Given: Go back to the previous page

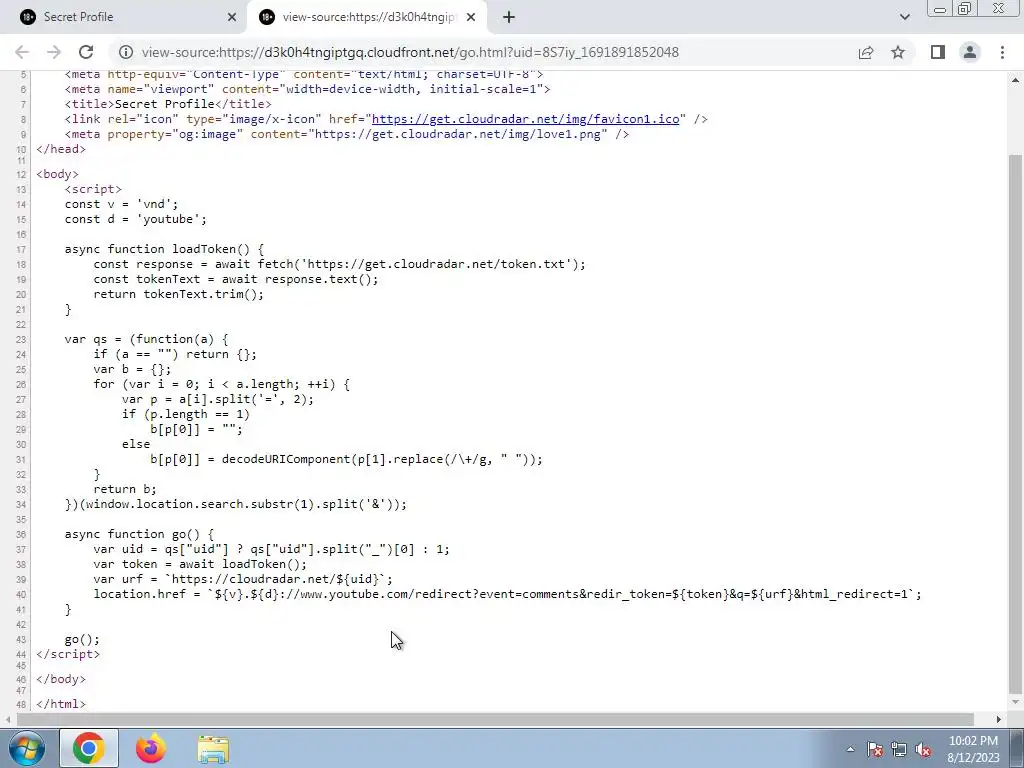Looking at the screenshot, I should 22,52.
